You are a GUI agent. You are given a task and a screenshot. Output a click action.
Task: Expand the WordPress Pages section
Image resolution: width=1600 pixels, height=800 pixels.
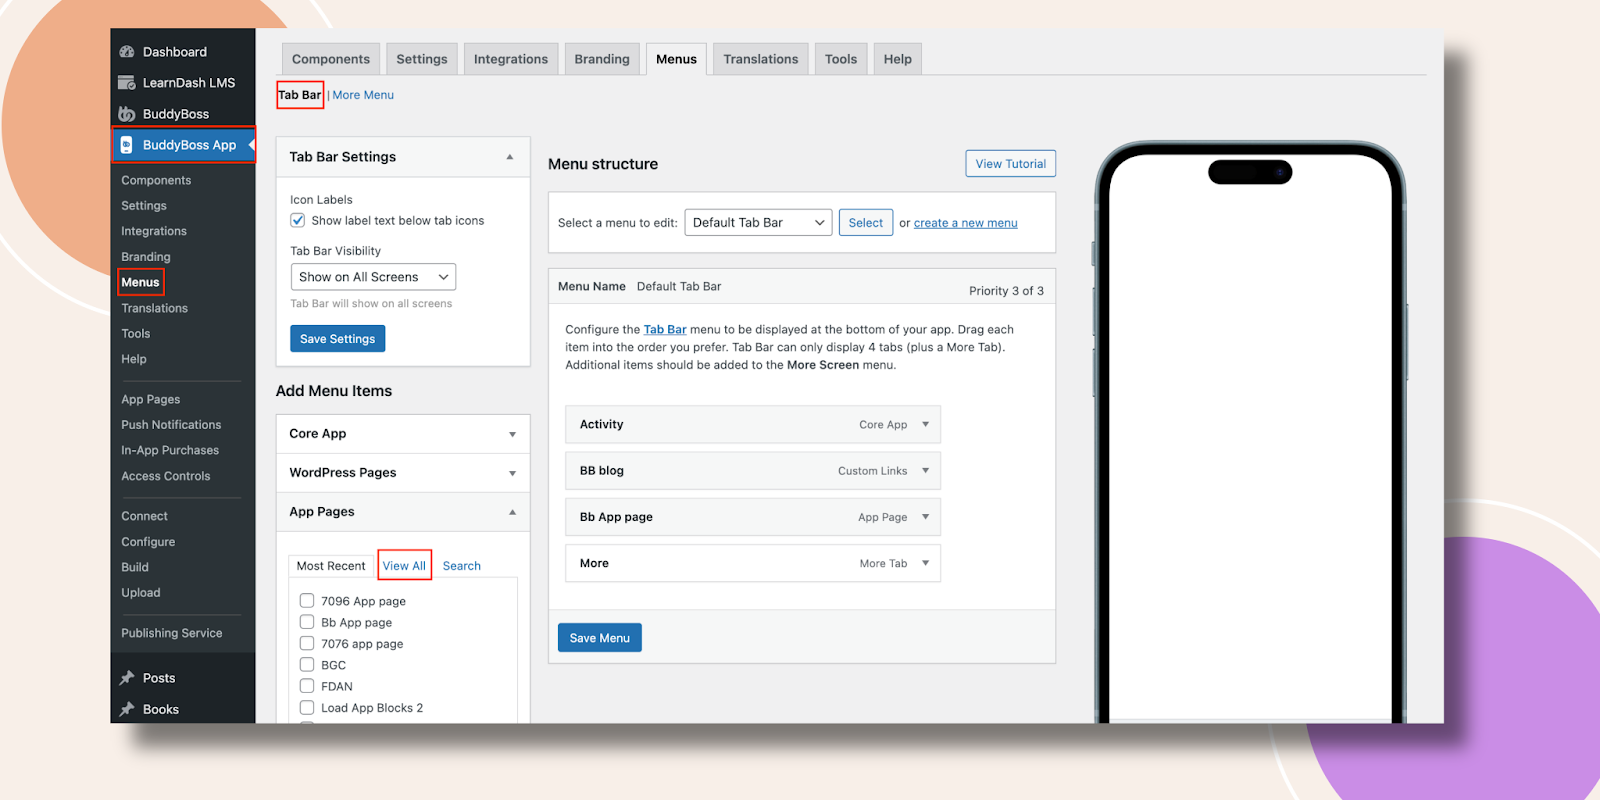click(512, 473)
